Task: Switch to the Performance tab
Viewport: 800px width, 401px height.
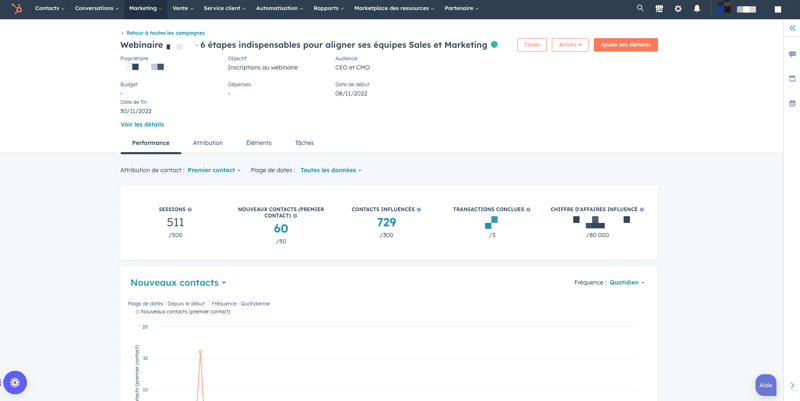Action: [151, 143]
